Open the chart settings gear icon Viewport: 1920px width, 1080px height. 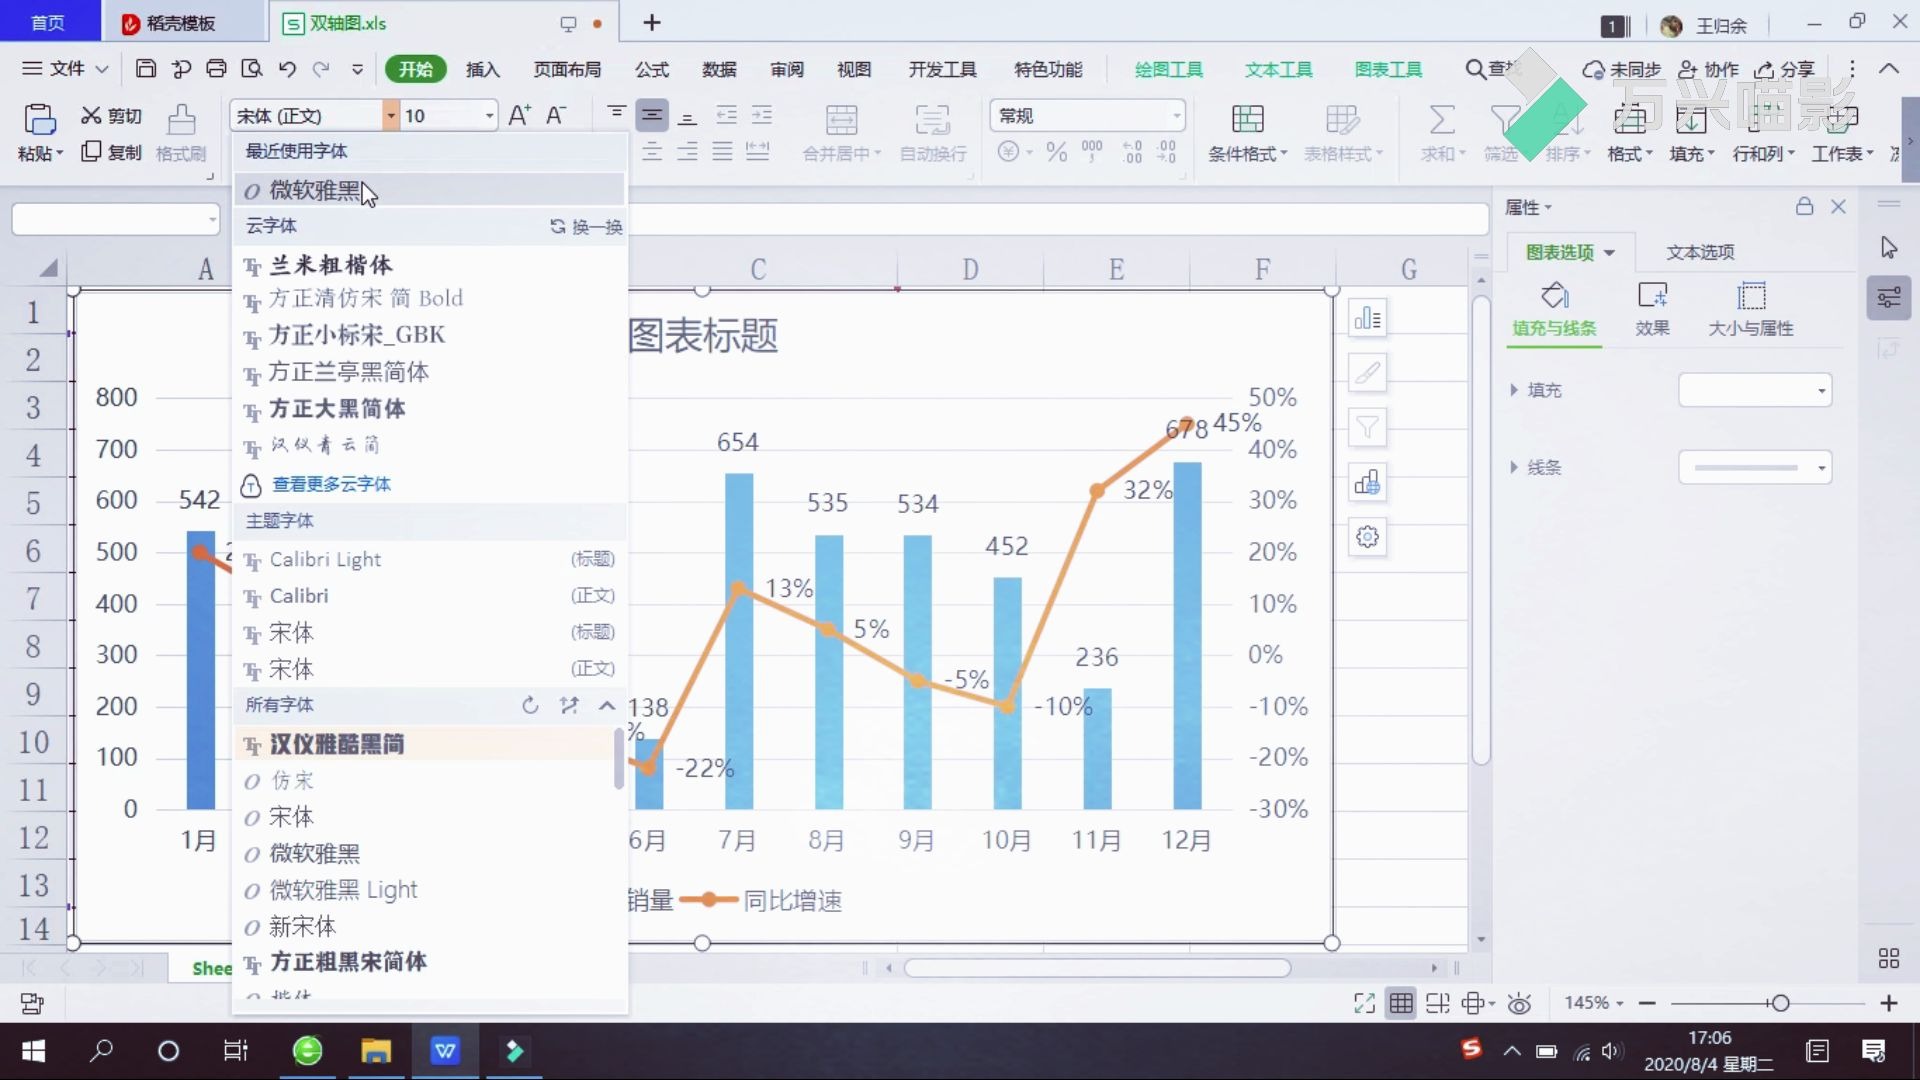pyautogui.click(x=1366, y=537)
